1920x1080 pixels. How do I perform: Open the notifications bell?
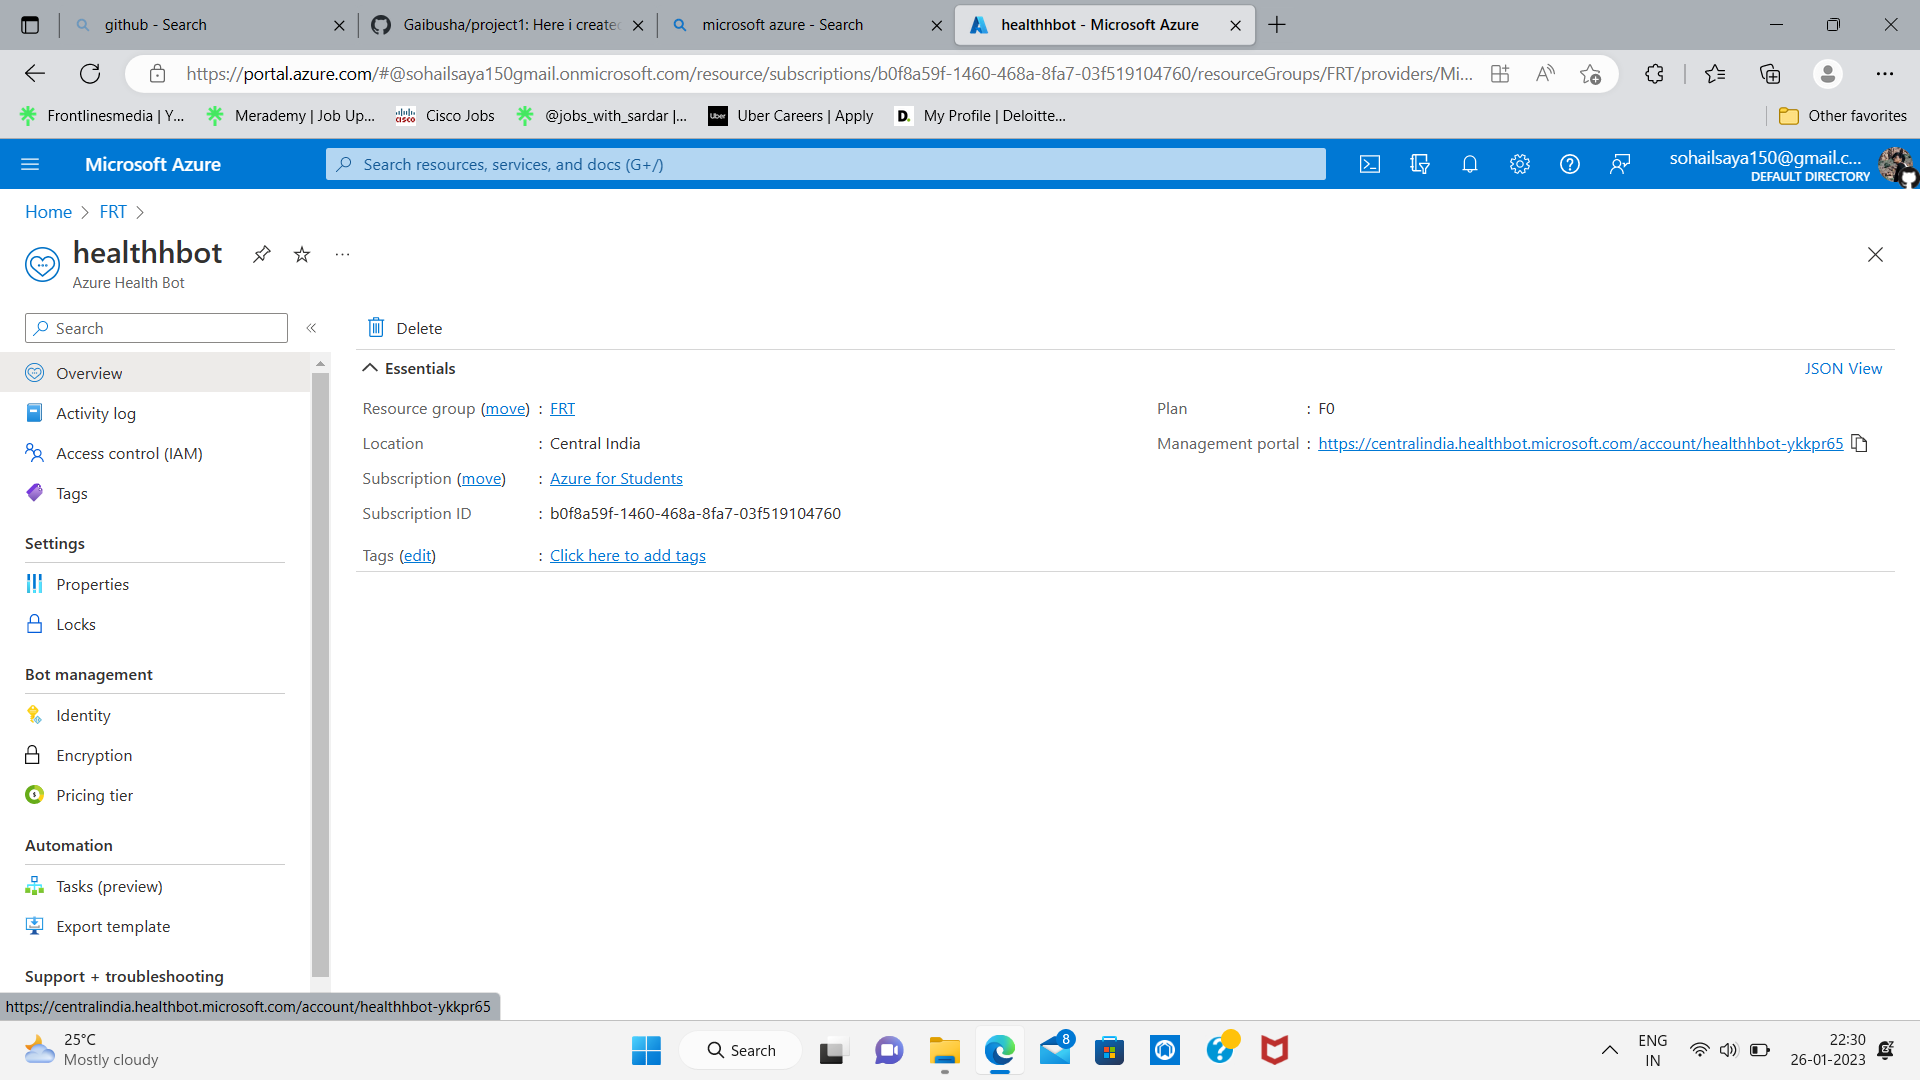1470,164
